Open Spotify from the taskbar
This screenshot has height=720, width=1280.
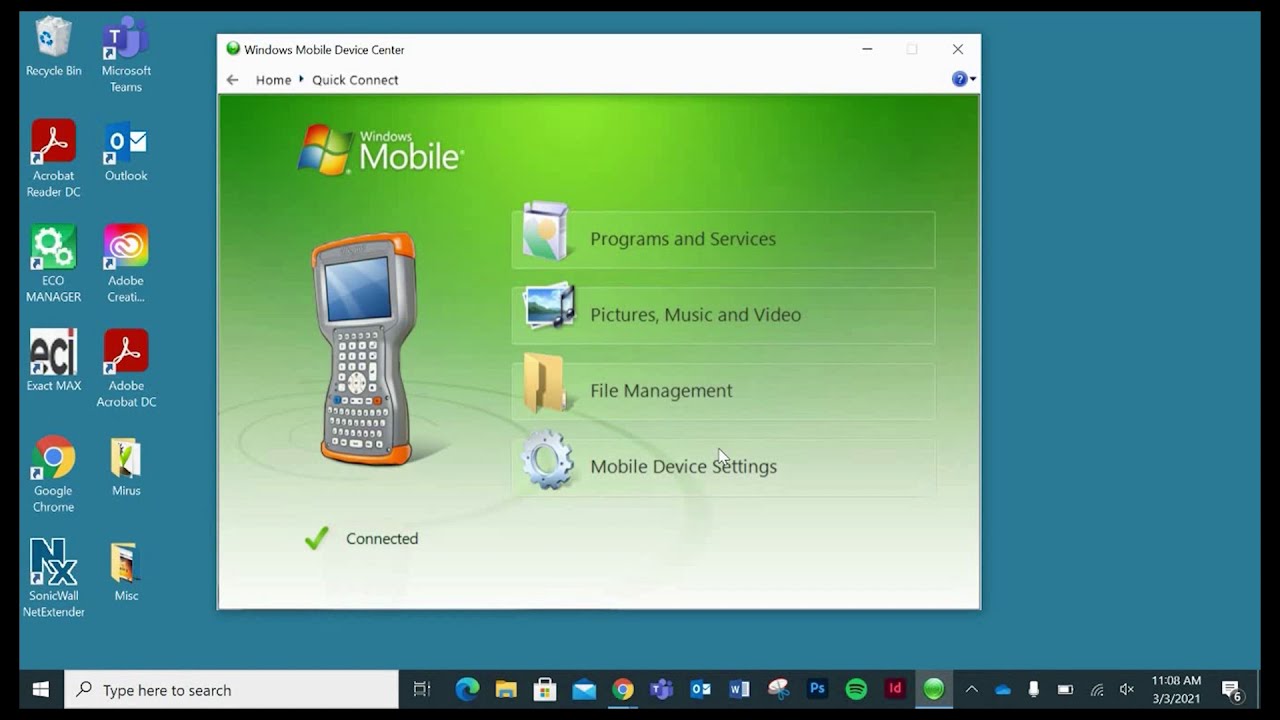tap(856, 689)
